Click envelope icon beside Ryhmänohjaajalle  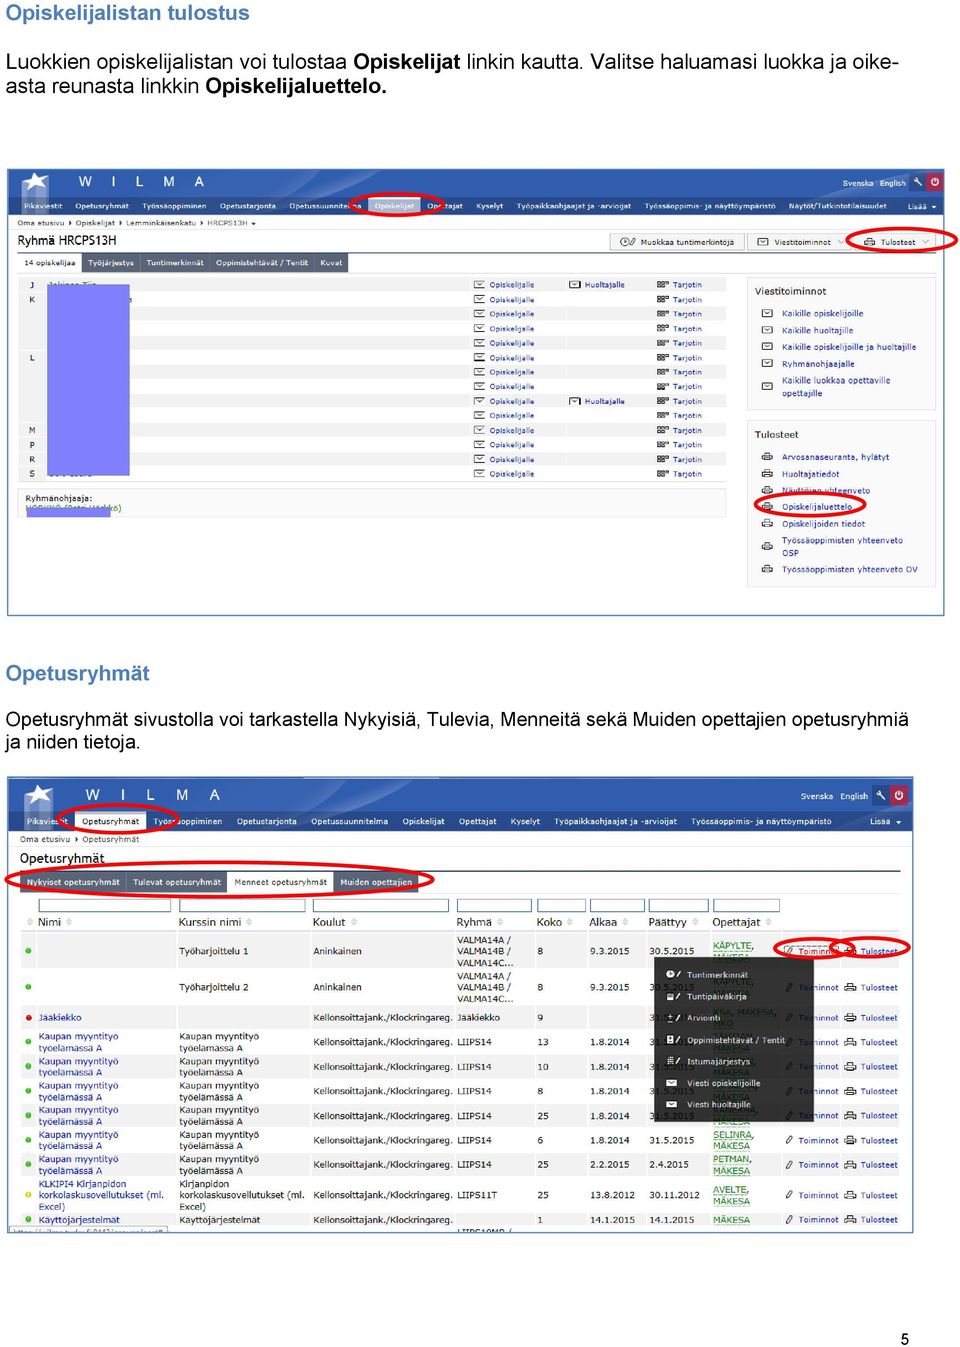[x=767, y=364]
